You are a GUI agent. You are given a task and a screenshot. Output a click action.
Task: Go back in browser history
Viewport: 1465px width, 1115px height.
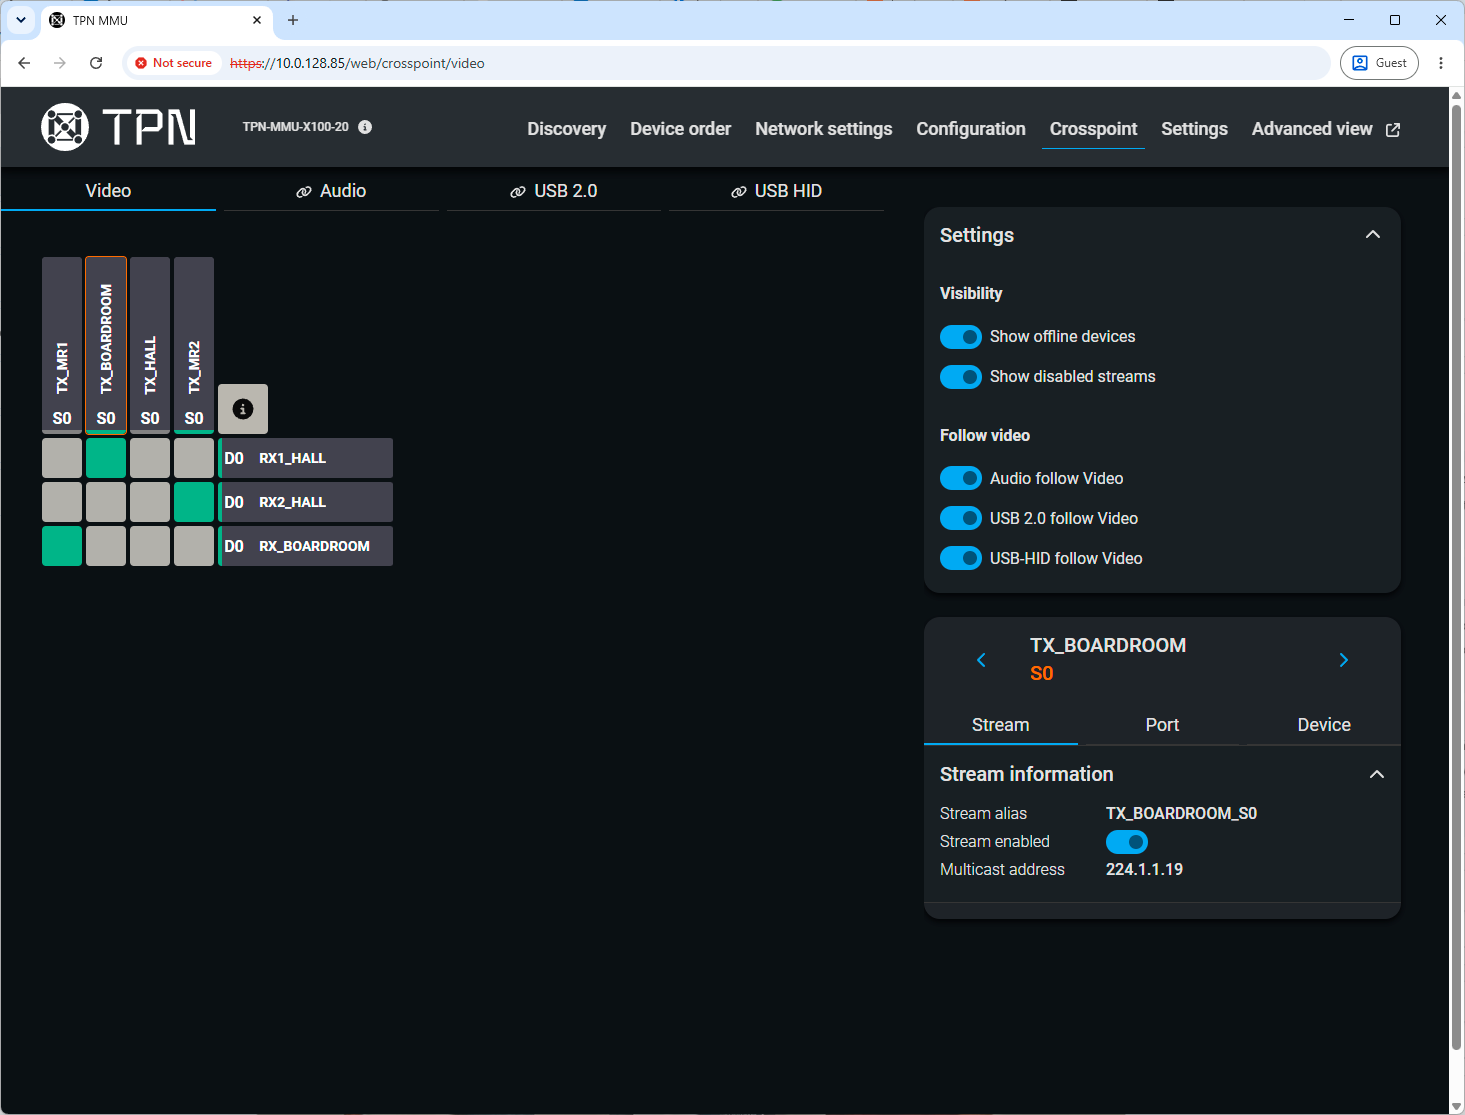(24, 63)
